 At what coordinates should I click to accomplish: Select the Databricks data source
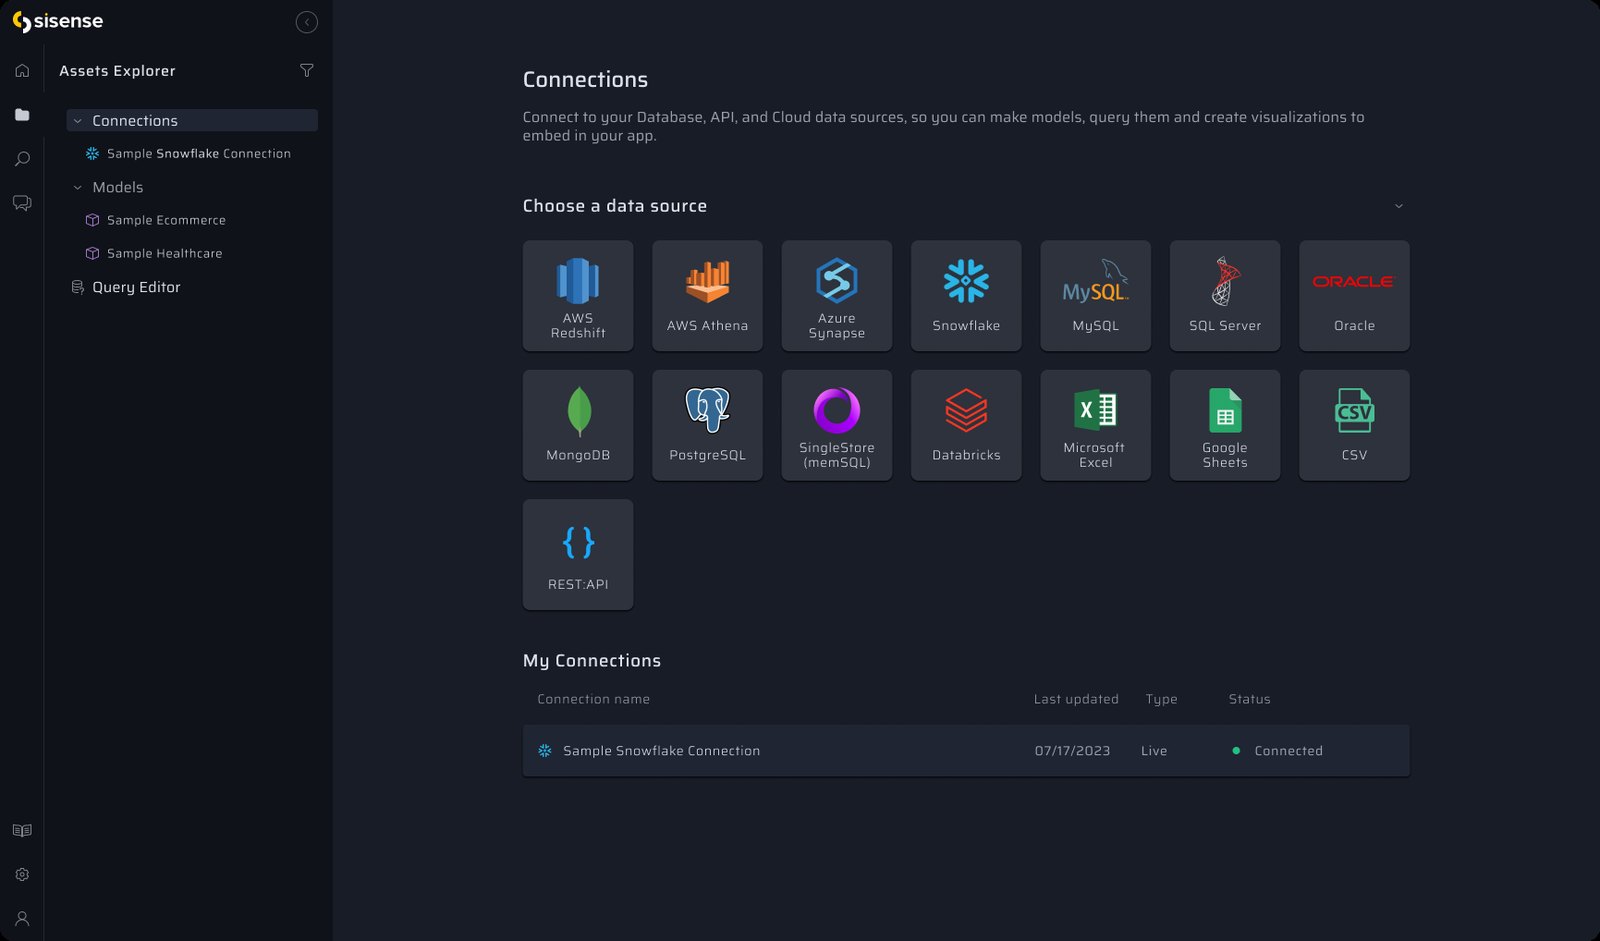pyautogui.click(x=966, y=425)
